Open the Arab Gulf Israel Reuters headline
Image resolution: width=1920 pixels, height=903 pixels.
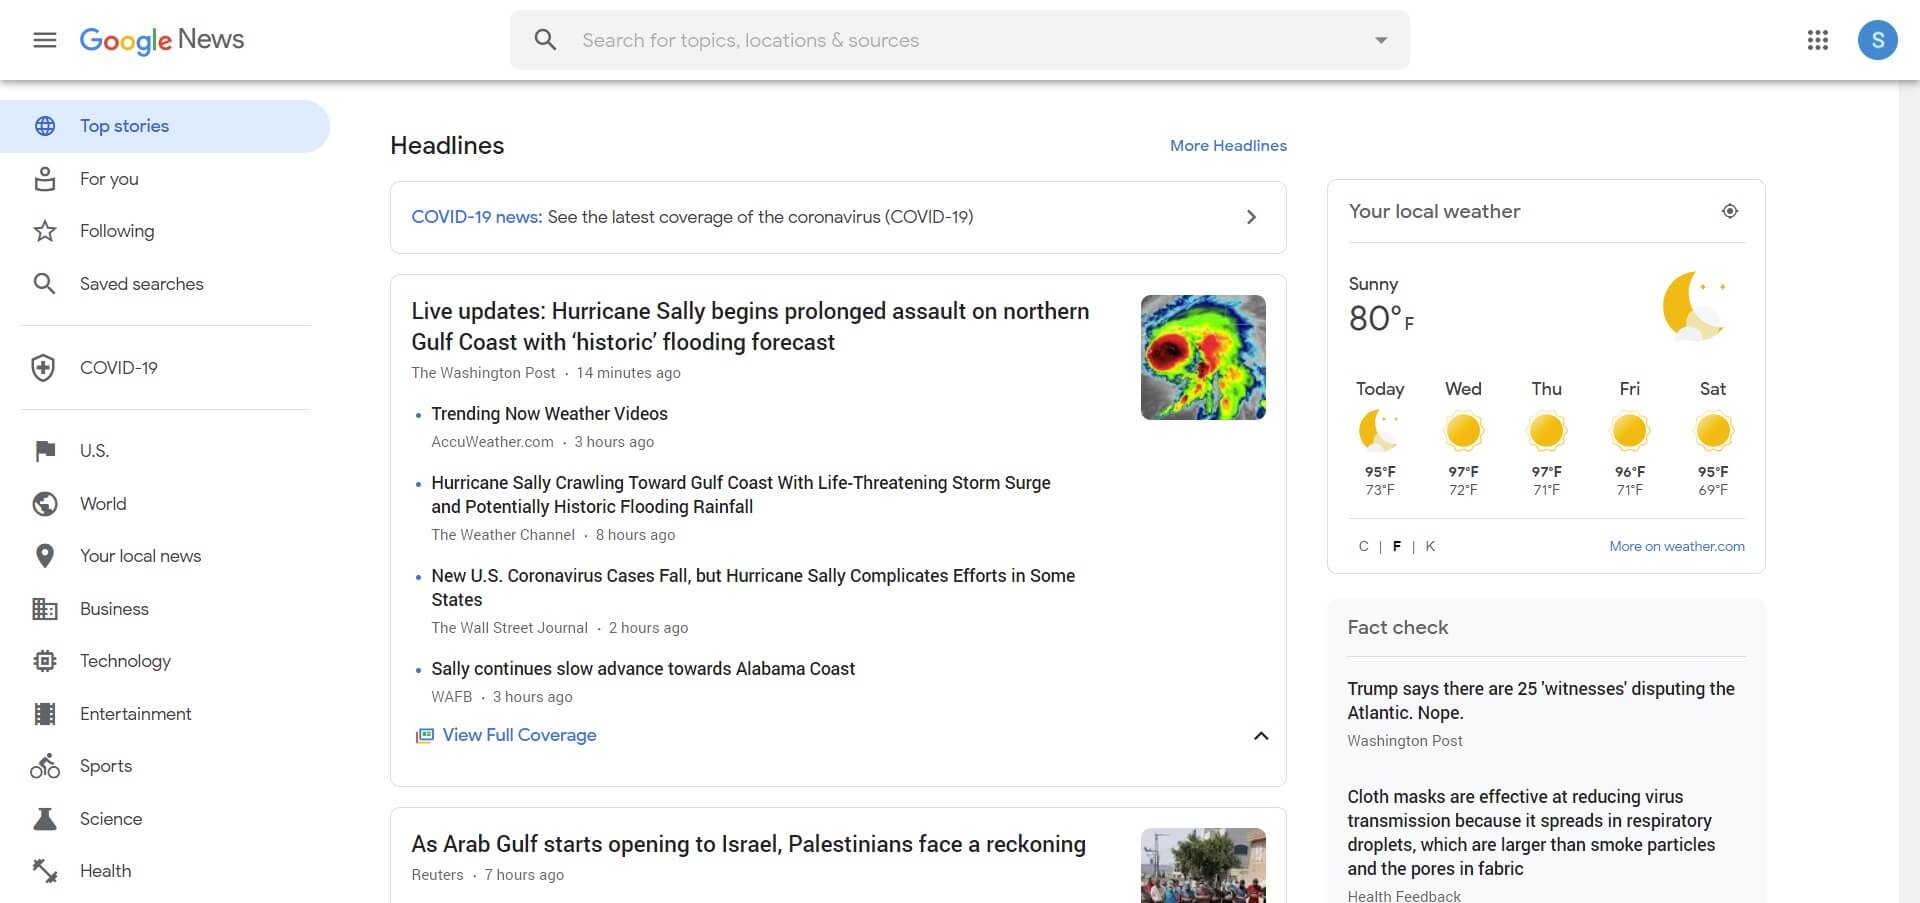748,844
